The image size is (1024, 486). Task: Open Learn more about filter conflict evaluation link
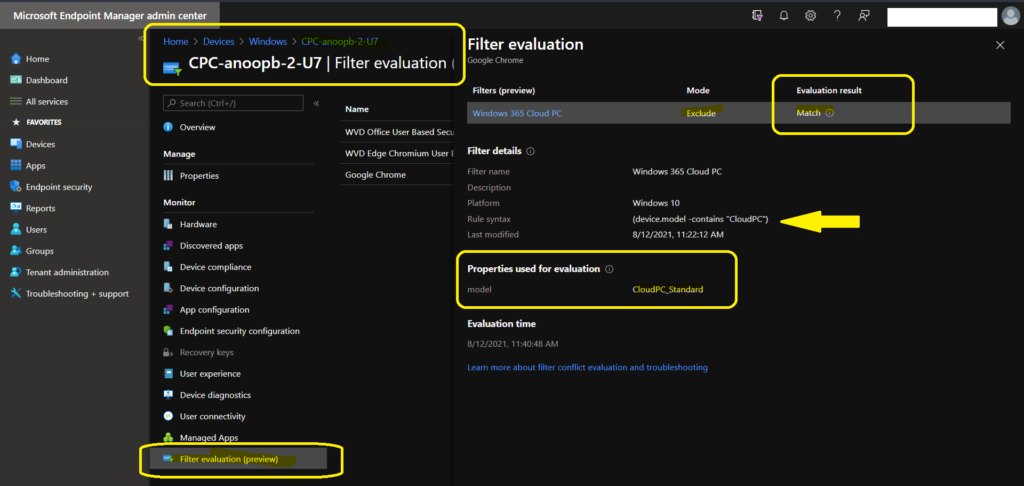[587, 367]
